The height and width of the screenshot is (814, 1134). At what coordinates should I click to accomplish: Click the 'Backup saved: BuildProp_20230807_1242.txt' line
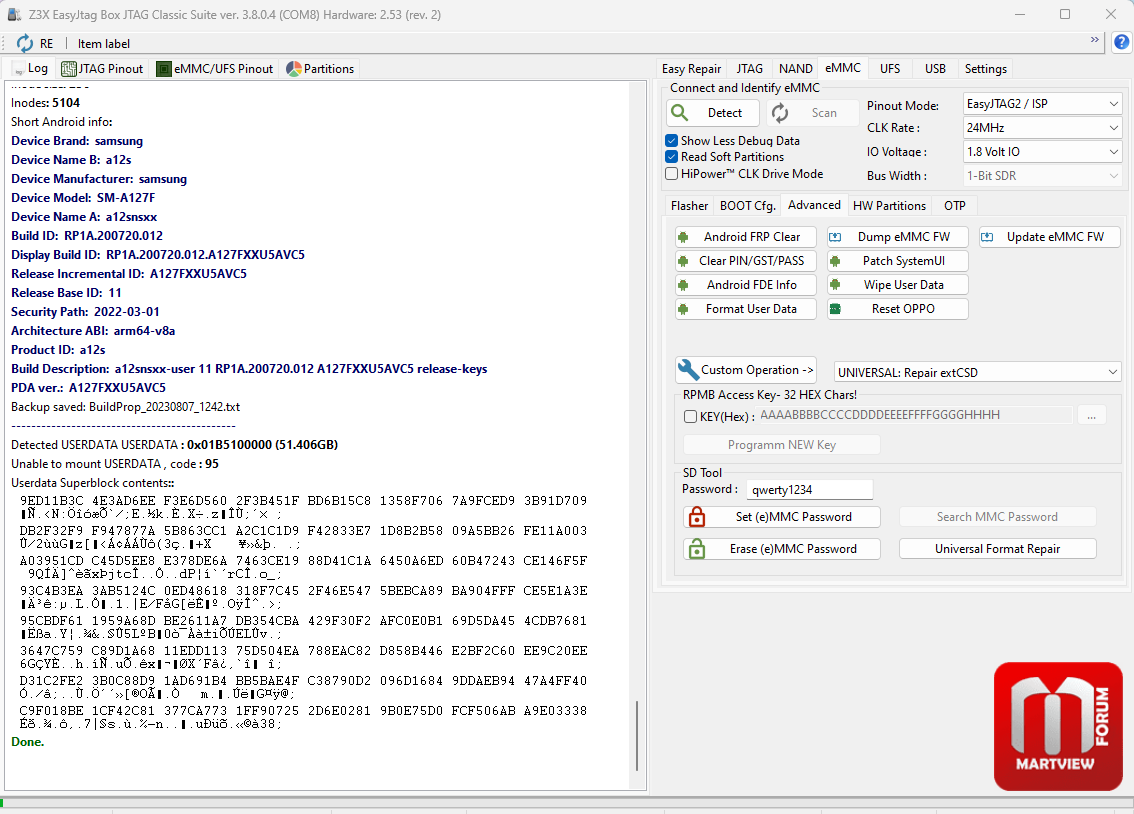point(126,407)
